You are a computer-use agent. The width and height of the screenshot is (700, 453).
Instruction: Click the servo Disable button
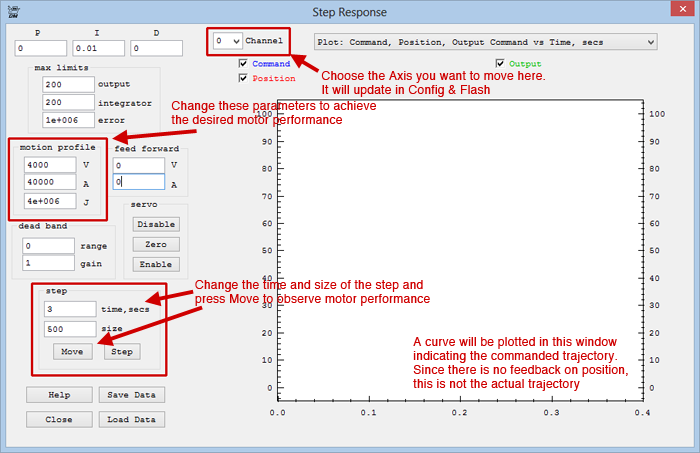coord(155,224)
